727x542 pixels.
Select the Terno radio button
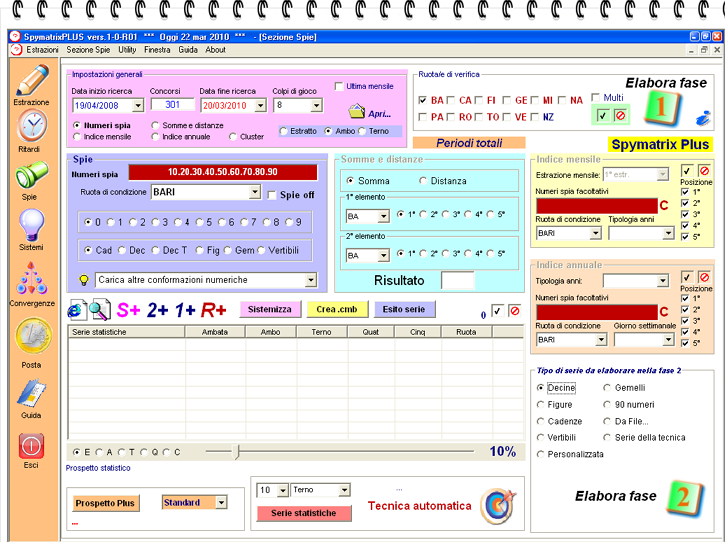pyautogui.click(x=362, y=131)
